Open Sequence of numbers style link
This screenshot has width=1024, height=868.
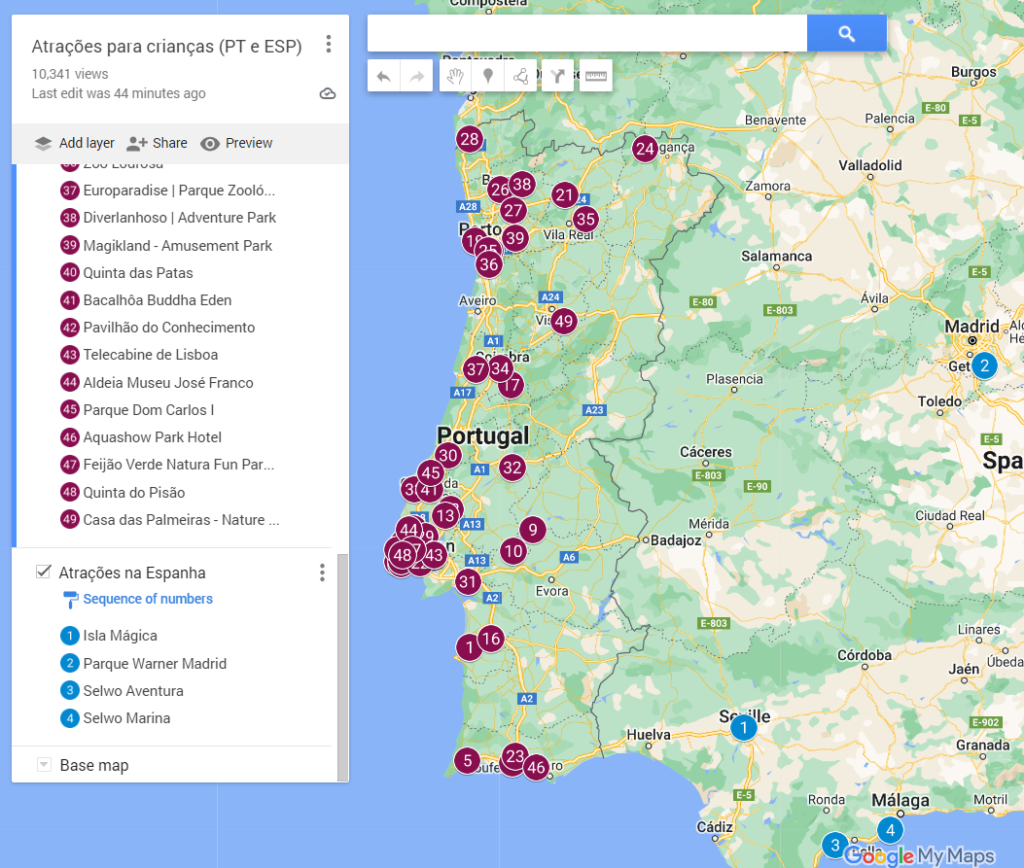(x=147, y=599)
